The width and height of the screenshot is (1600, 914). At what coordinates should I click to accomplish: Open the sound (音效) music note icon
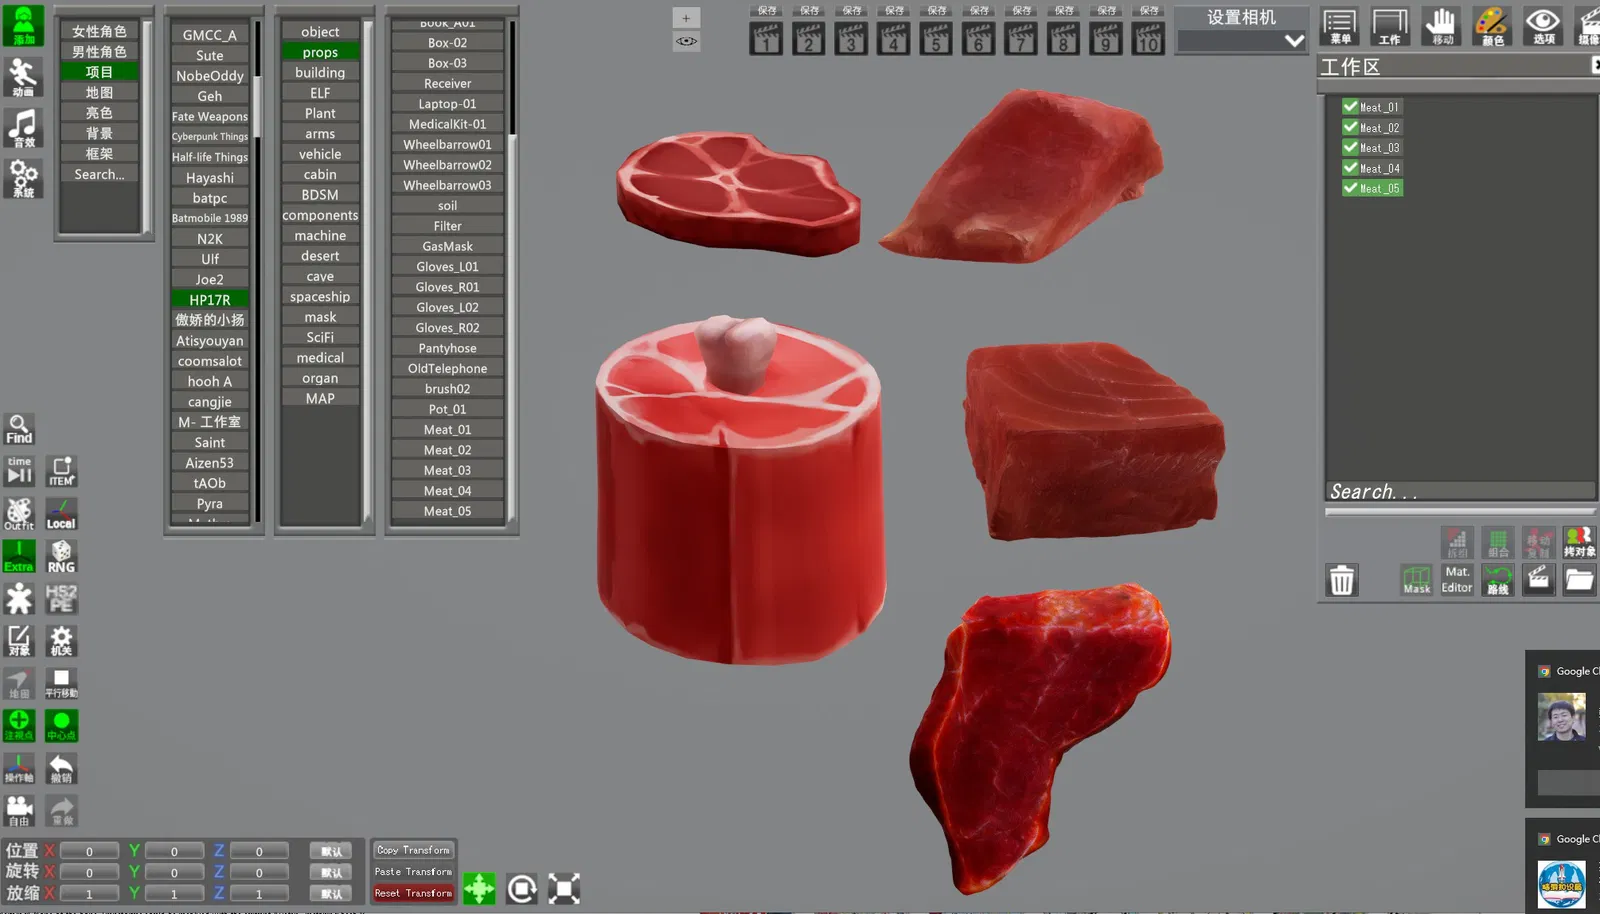click(22, 127)
